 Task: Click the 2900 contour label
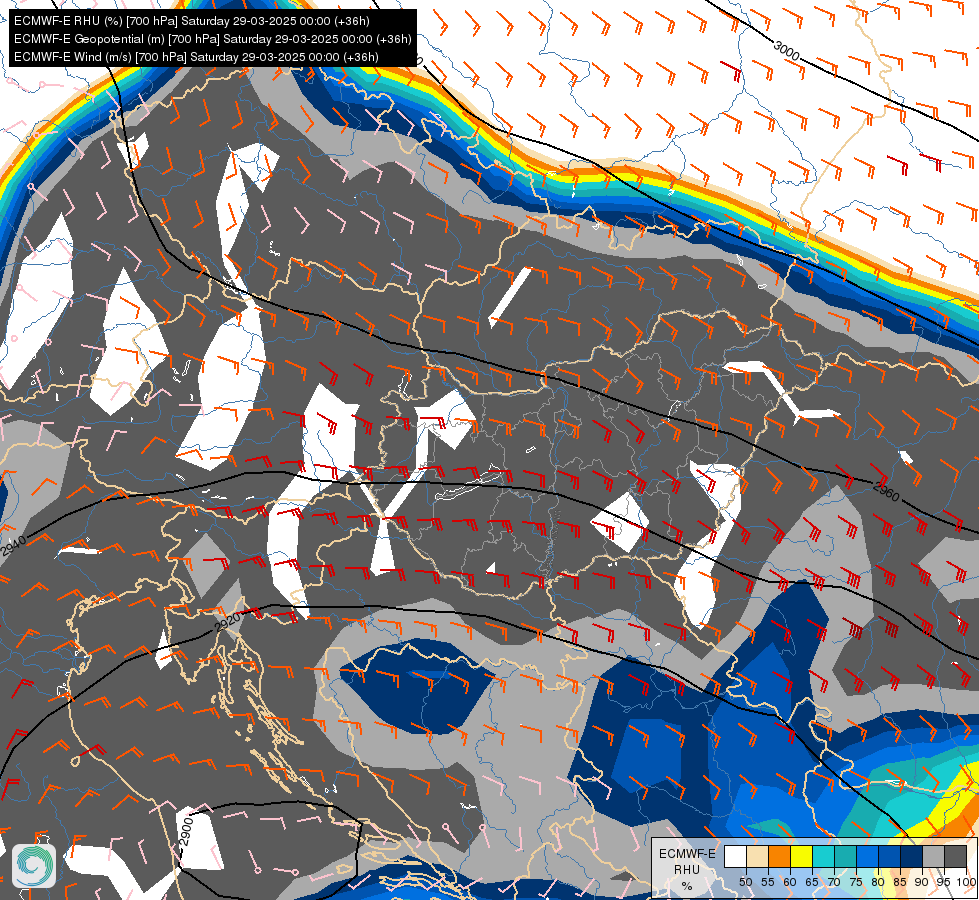point(187,832)
